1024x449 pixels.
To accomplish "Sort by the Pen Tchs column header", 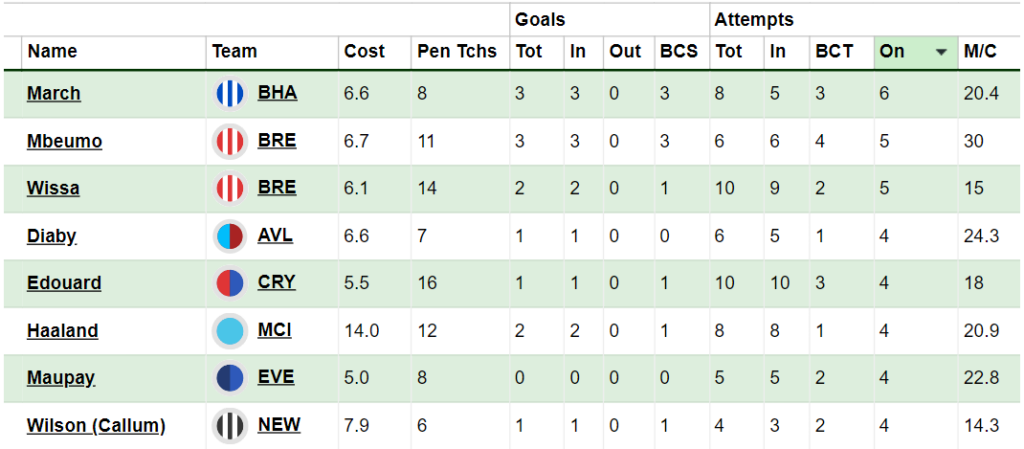I will tap(456, 52).
